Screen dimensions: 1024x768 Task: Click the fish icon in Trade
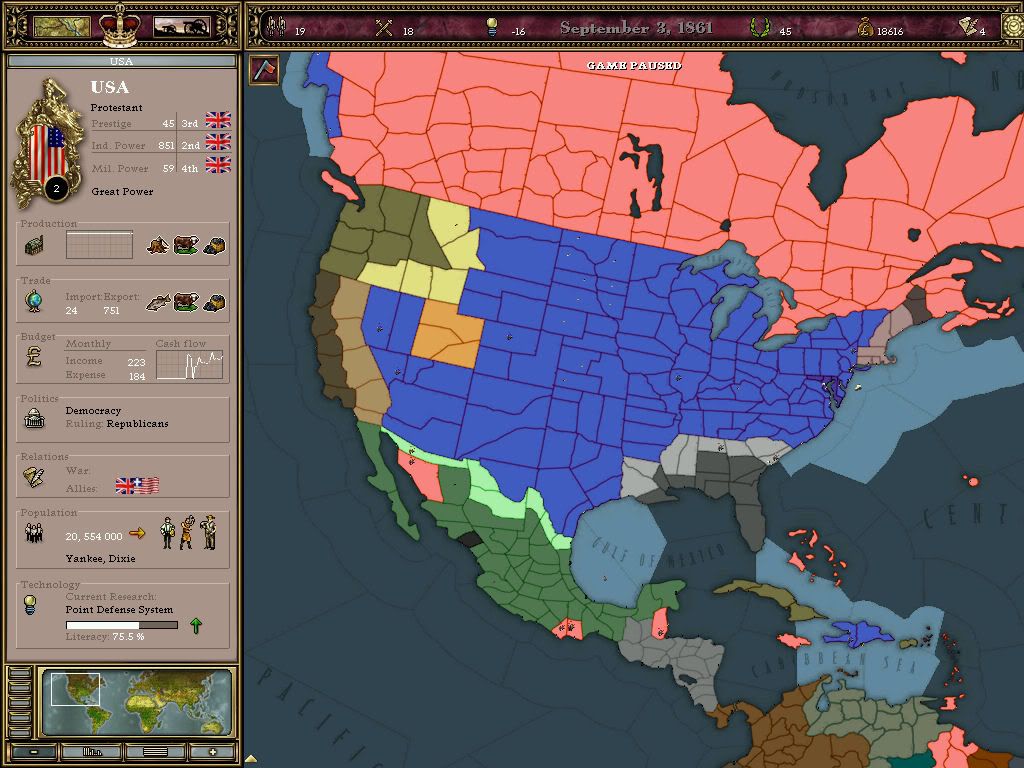(157, 302)
